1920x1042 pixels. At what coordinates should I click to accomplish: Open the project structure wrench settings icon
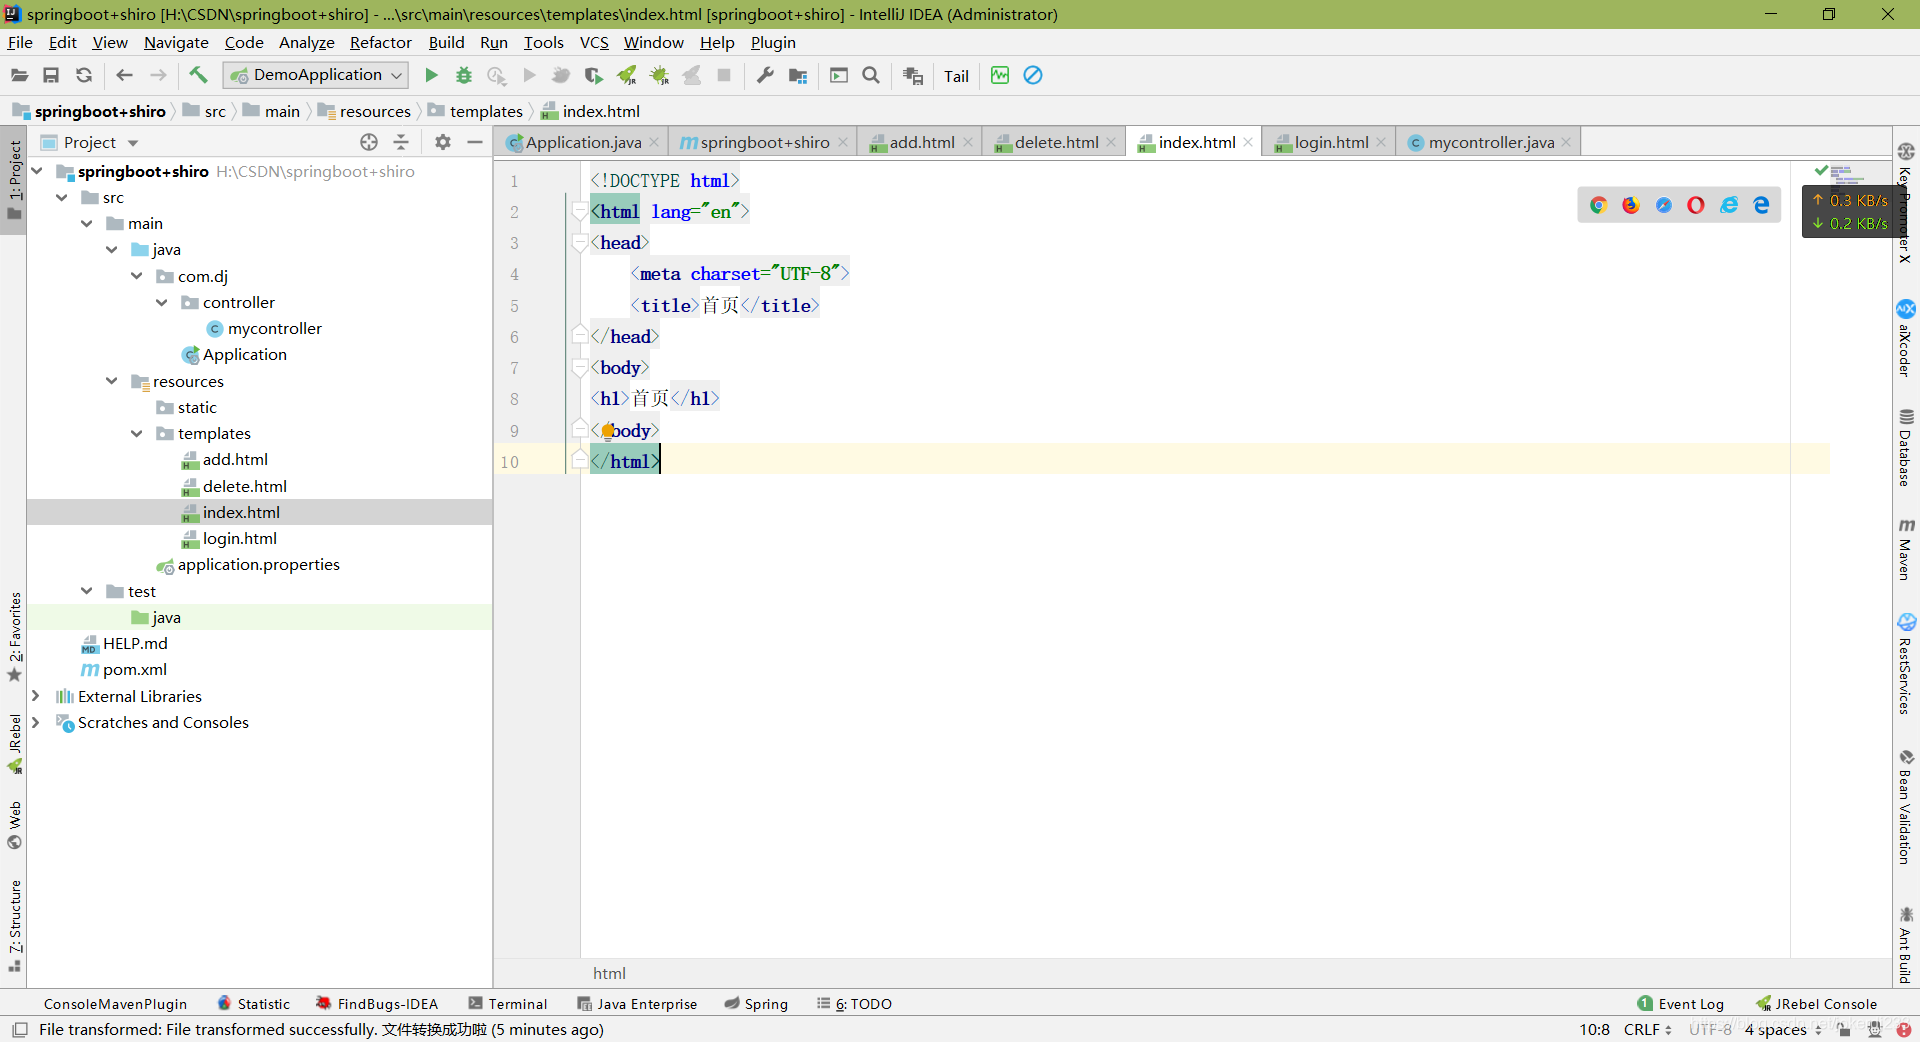coord(765,75)
